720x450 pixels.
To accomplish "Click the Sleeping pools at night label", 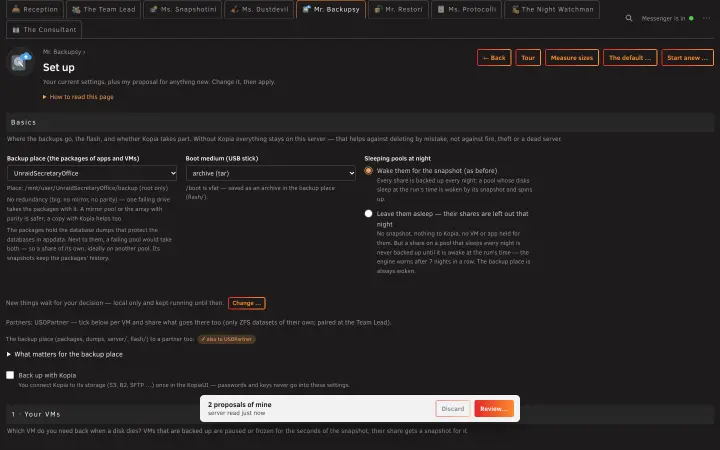I will pyautogui.click(x=398, y=158).
